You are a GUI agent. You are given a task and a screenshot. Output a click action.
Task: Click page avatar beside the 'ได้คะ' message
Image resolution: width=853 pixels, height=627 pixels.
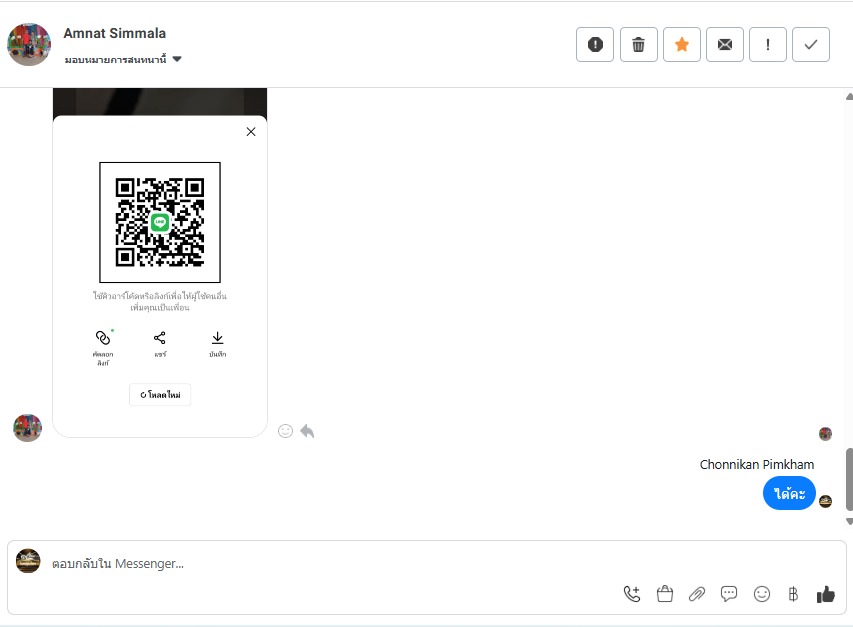[x=825, y=501]
